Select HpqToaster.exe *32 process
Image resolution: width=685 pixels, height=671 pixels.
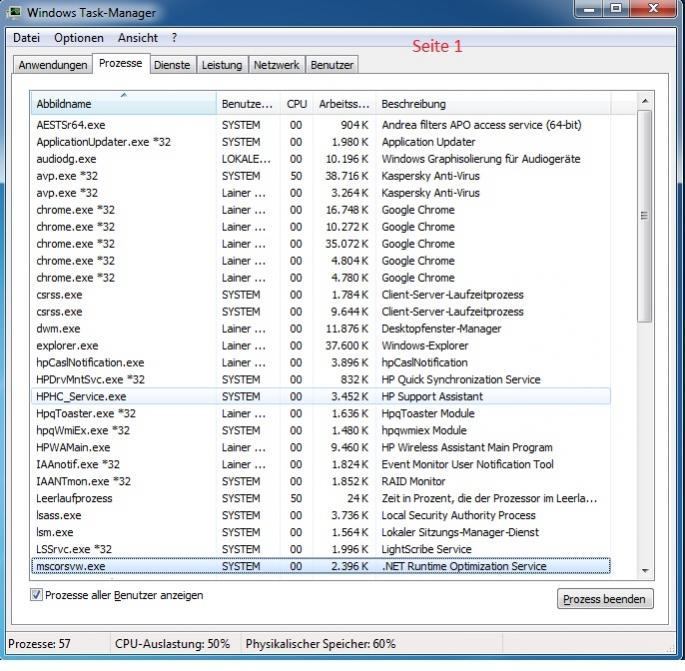pos(321,414)
